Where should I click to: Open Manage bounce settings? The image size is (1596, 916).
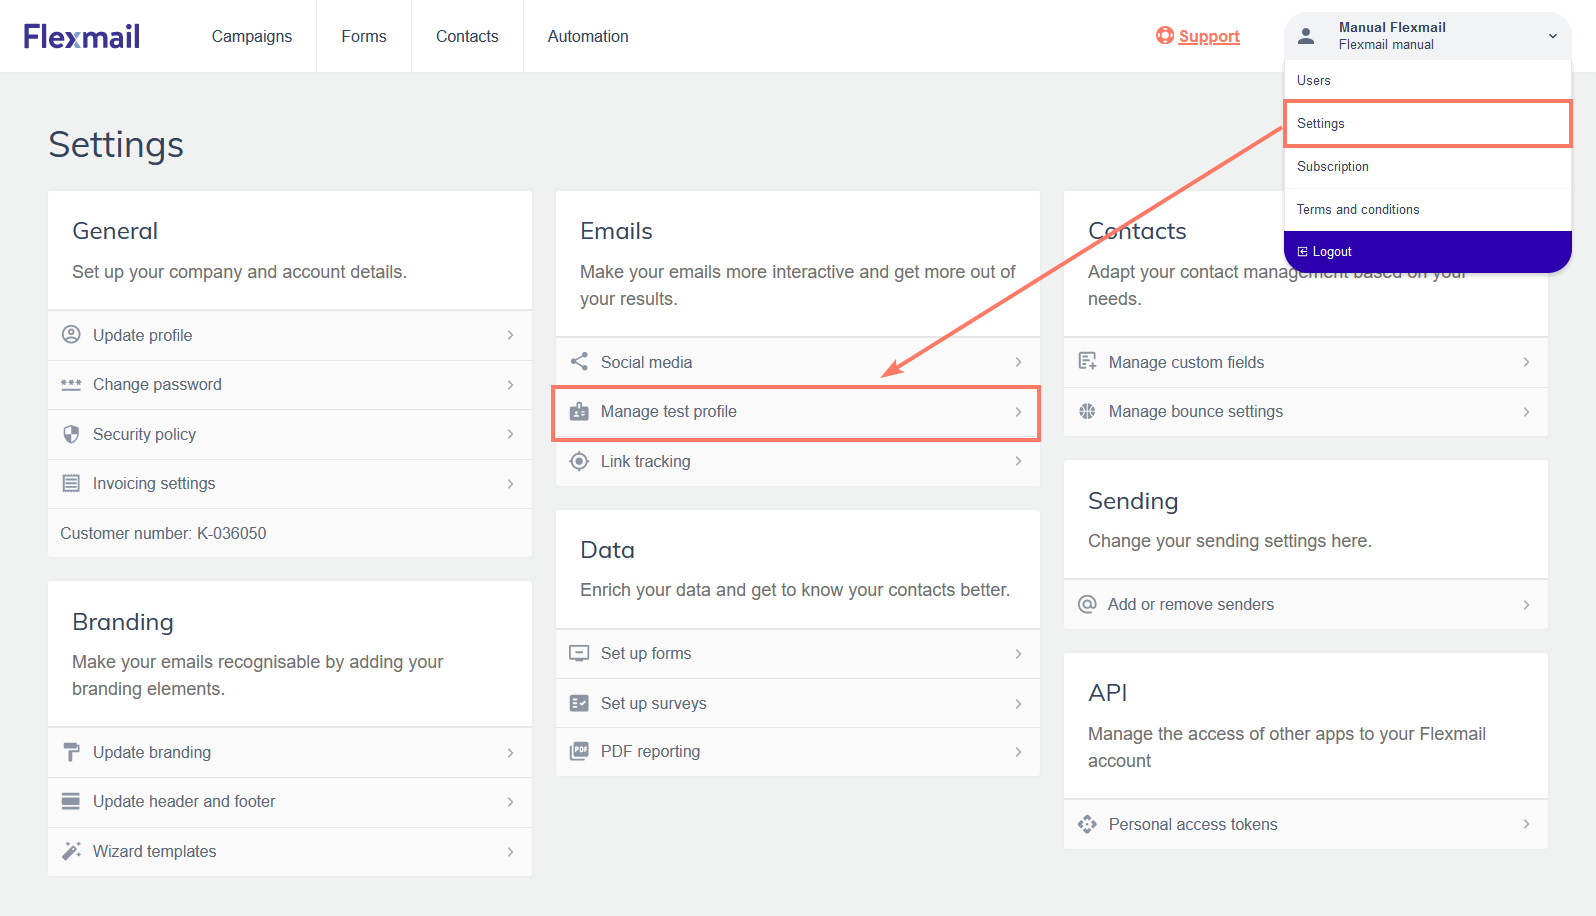[x=1306, y=412]
